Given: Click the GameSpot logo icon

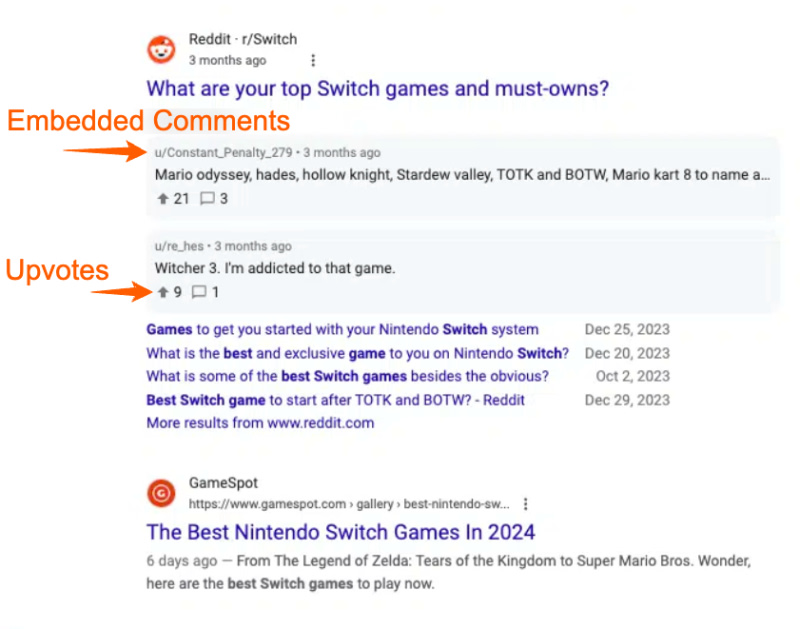Looking at the screenshot, I should click(x=161, y=493).
